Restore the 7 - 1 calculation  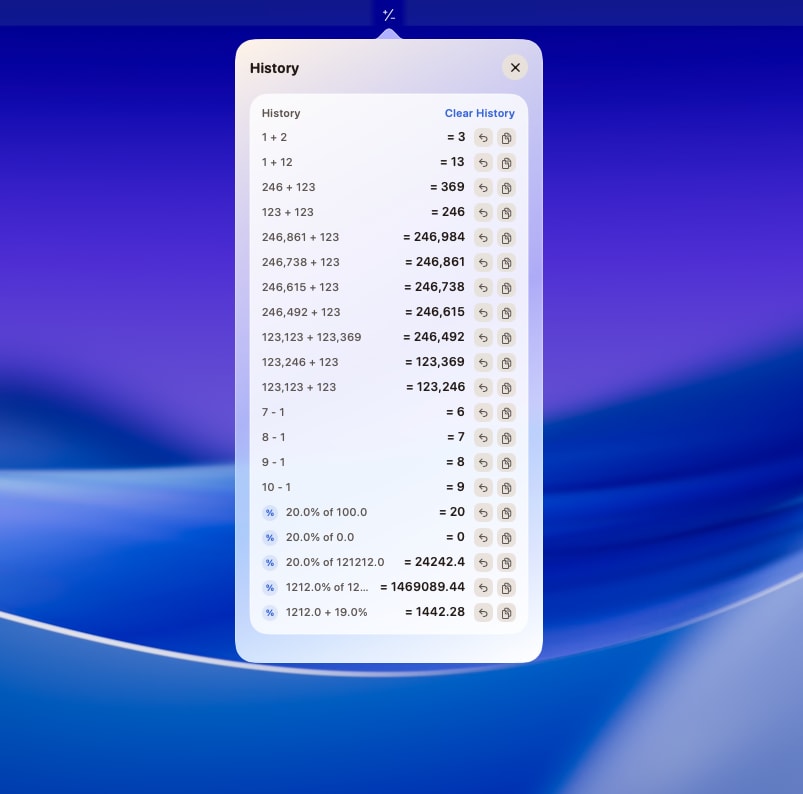tap(483, 412)
